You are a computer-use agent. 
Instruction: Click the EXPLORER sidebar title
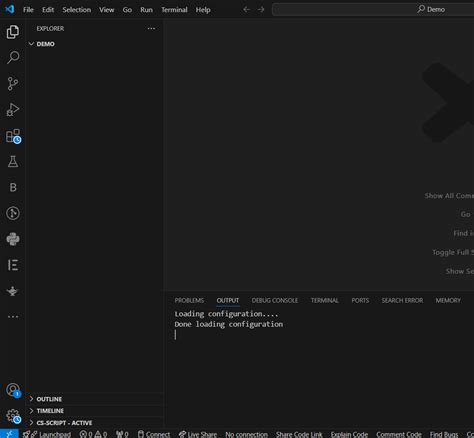point(50,29)
